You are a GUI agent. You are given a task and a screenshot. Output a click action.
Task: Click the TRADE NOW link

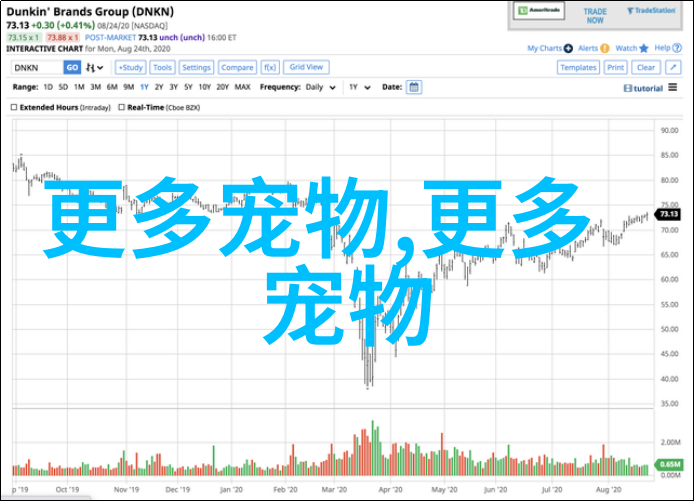(x=595, y=16)
